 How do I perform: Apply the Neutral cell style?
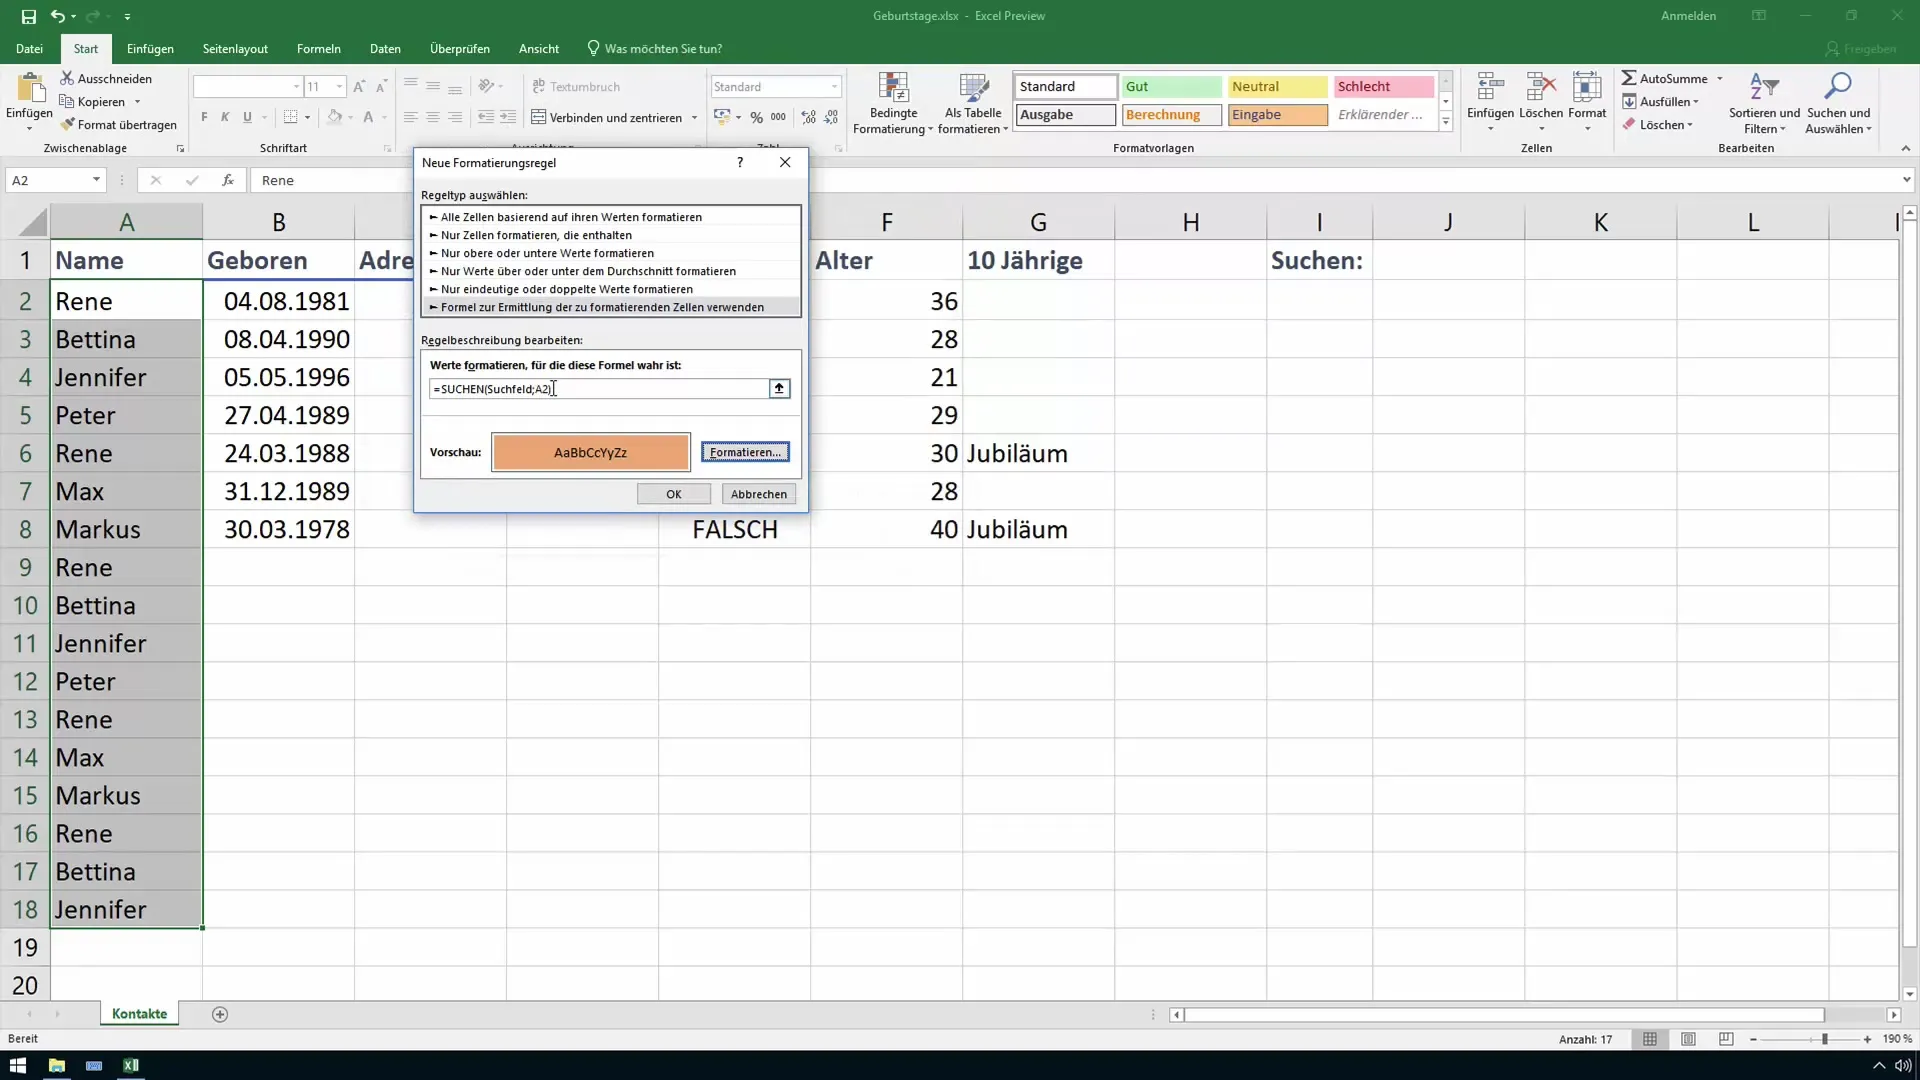1277,87
